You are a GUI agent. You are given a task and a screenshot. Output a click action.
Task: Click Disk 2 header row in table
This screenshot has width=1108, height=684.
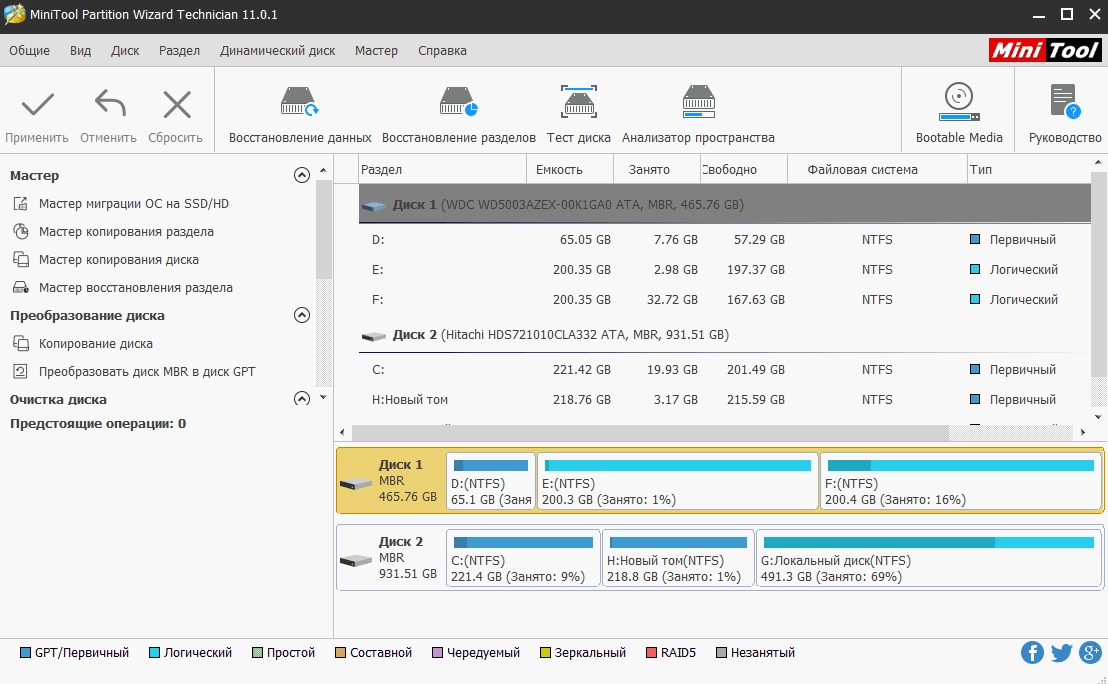click(x=724, y=335)
